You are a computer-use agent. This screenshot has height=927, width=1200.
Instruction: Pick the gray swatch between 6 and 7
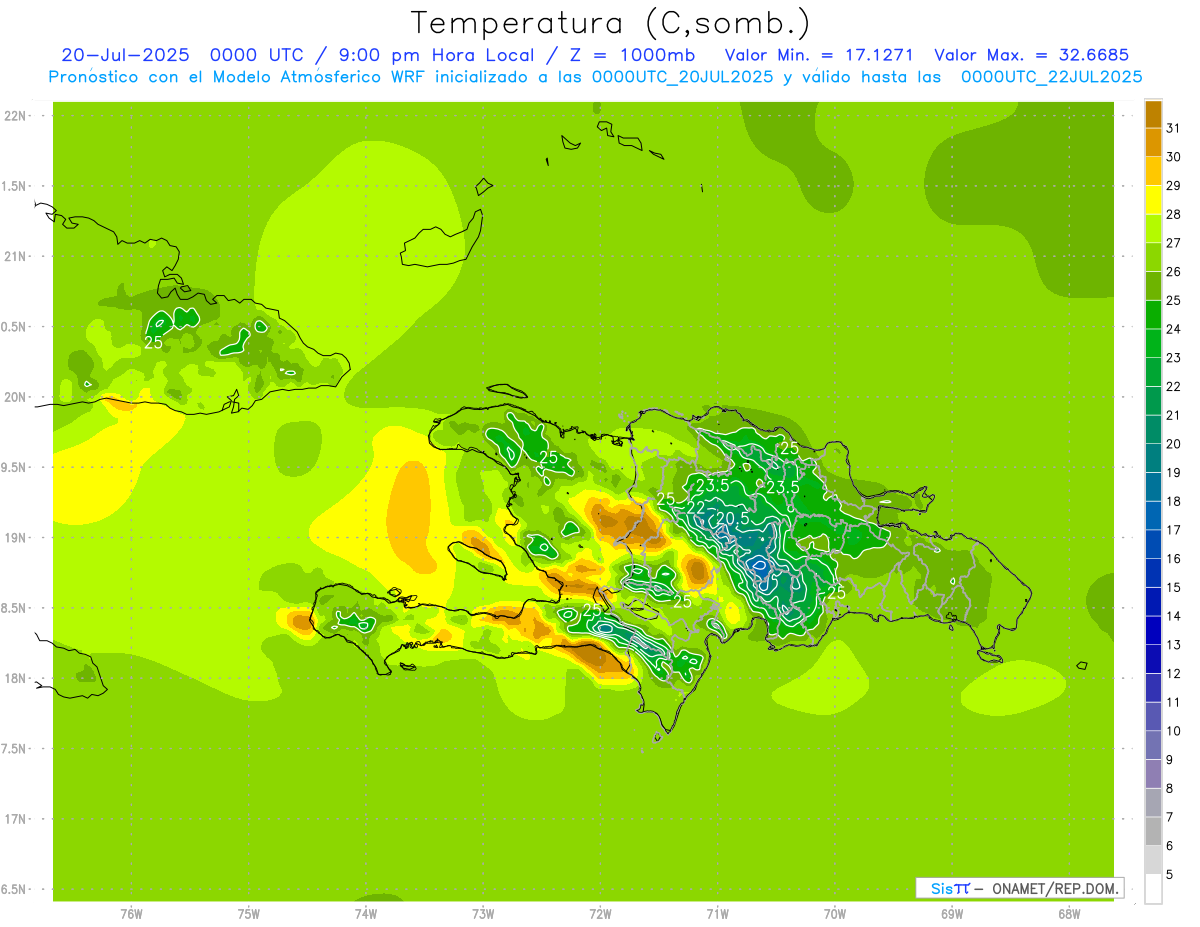coord(1153,831)
